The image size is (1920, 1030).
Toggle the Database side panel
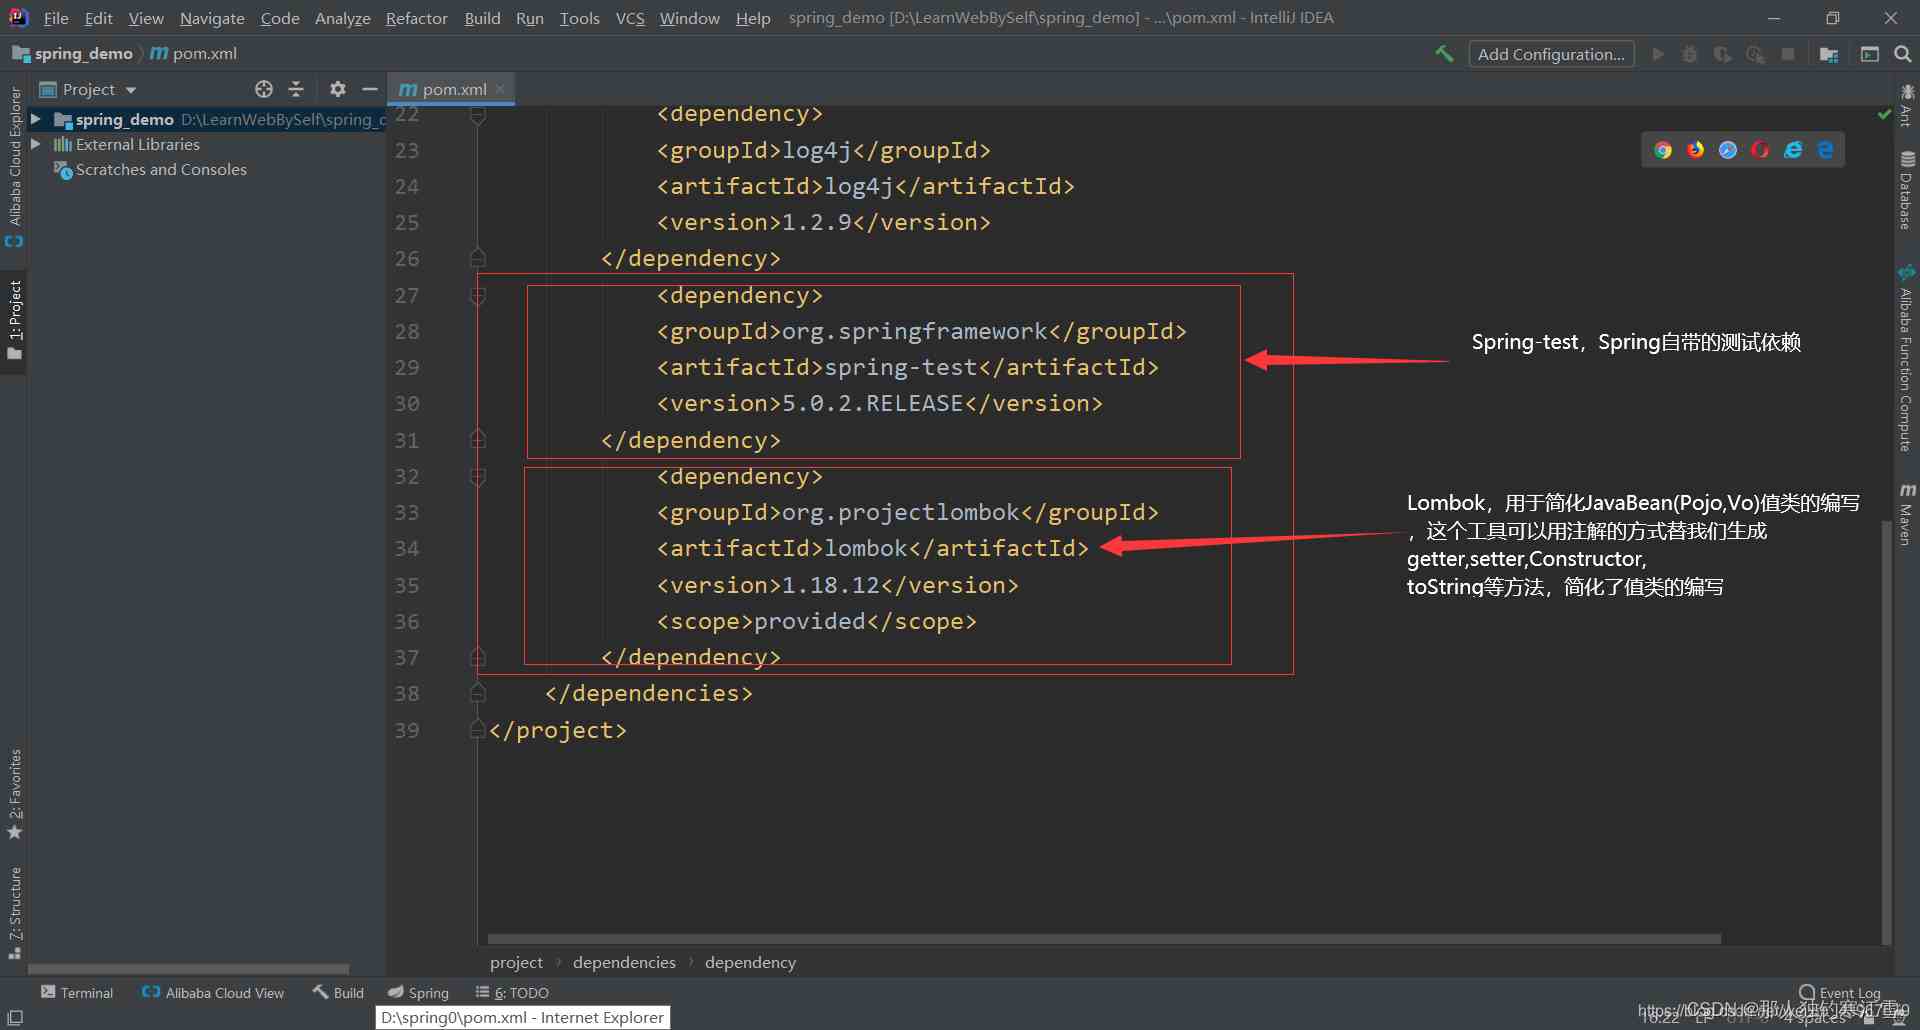tap(1907, 190)
